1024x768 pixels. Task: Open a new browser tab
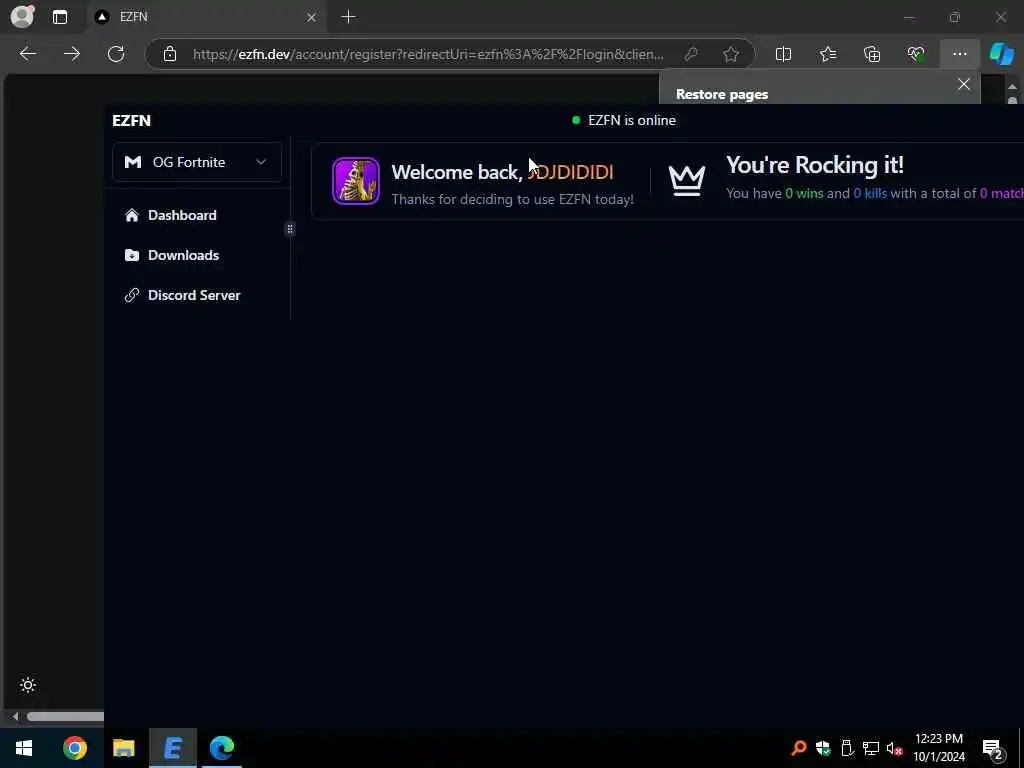point(349,17)
